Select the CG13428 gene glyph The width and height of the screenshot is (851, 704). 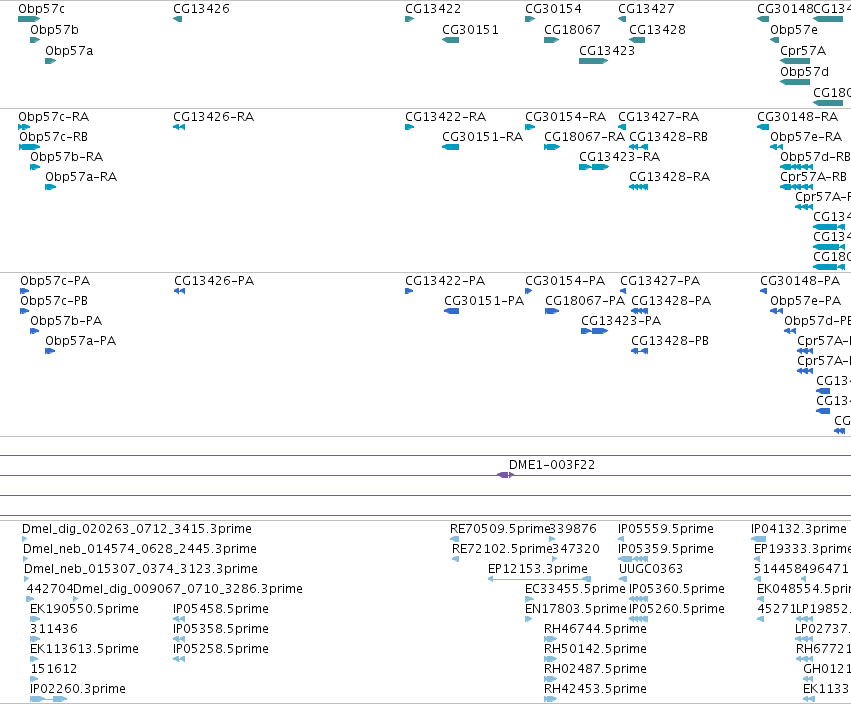[x=637, y=40]
